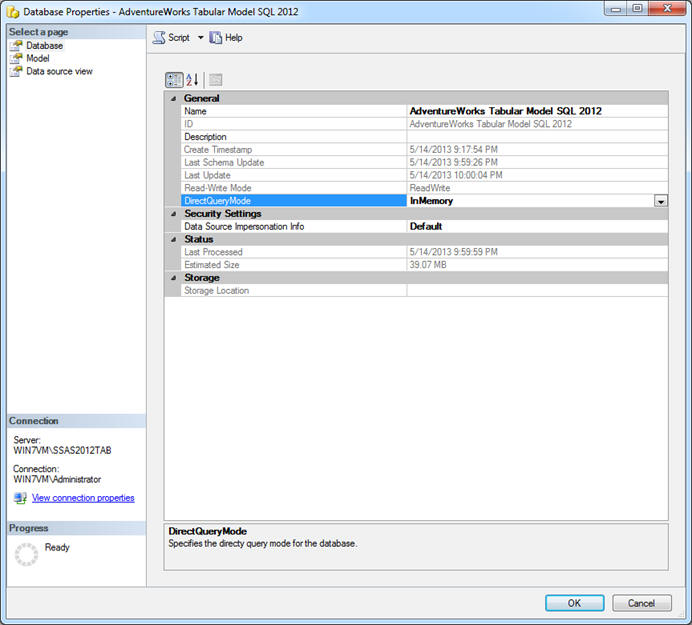Screen dimensions: 692x625
Task: Close the Database Properties dialog
Action: (x=667, y=8)
